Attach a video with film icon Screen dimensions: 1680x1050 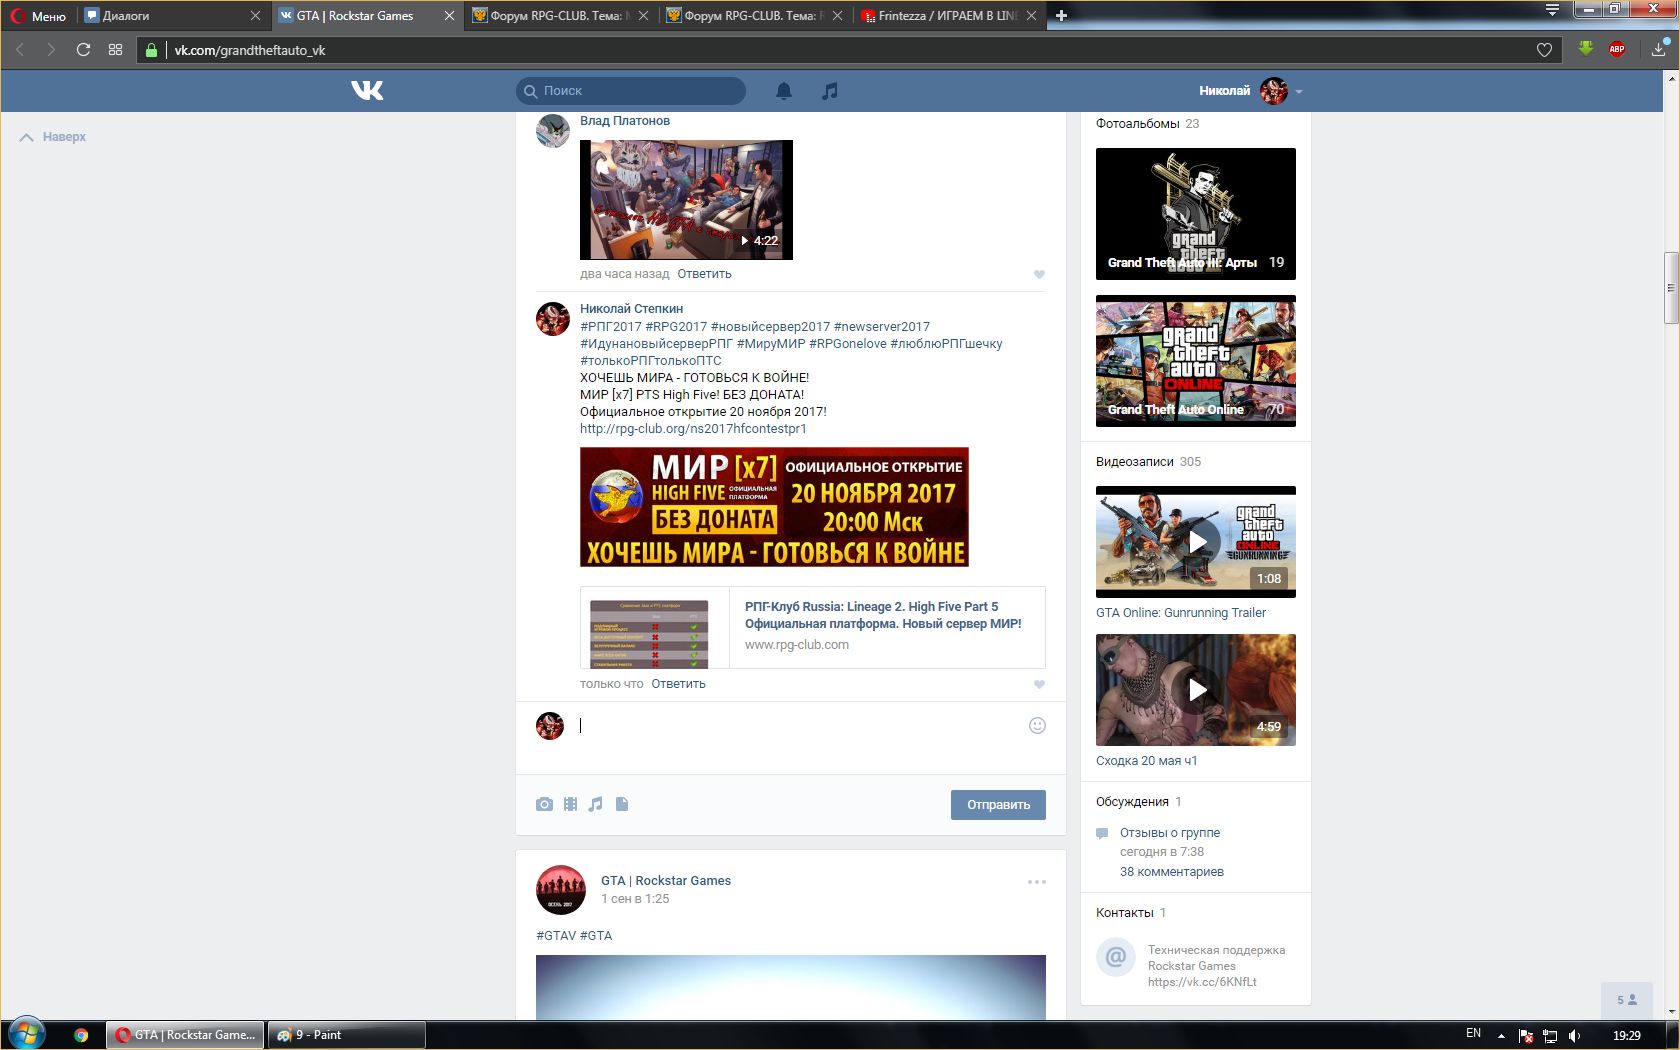570,804
